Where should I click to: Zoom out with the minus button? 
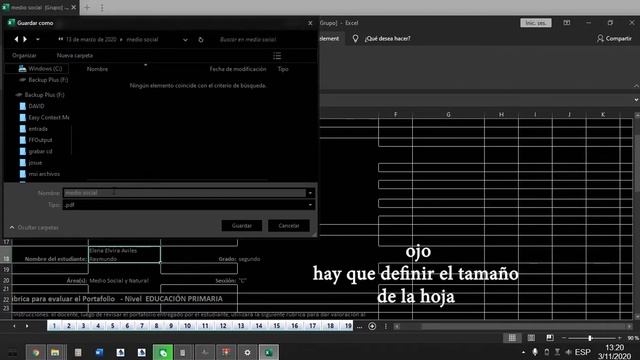pos(564,338)
